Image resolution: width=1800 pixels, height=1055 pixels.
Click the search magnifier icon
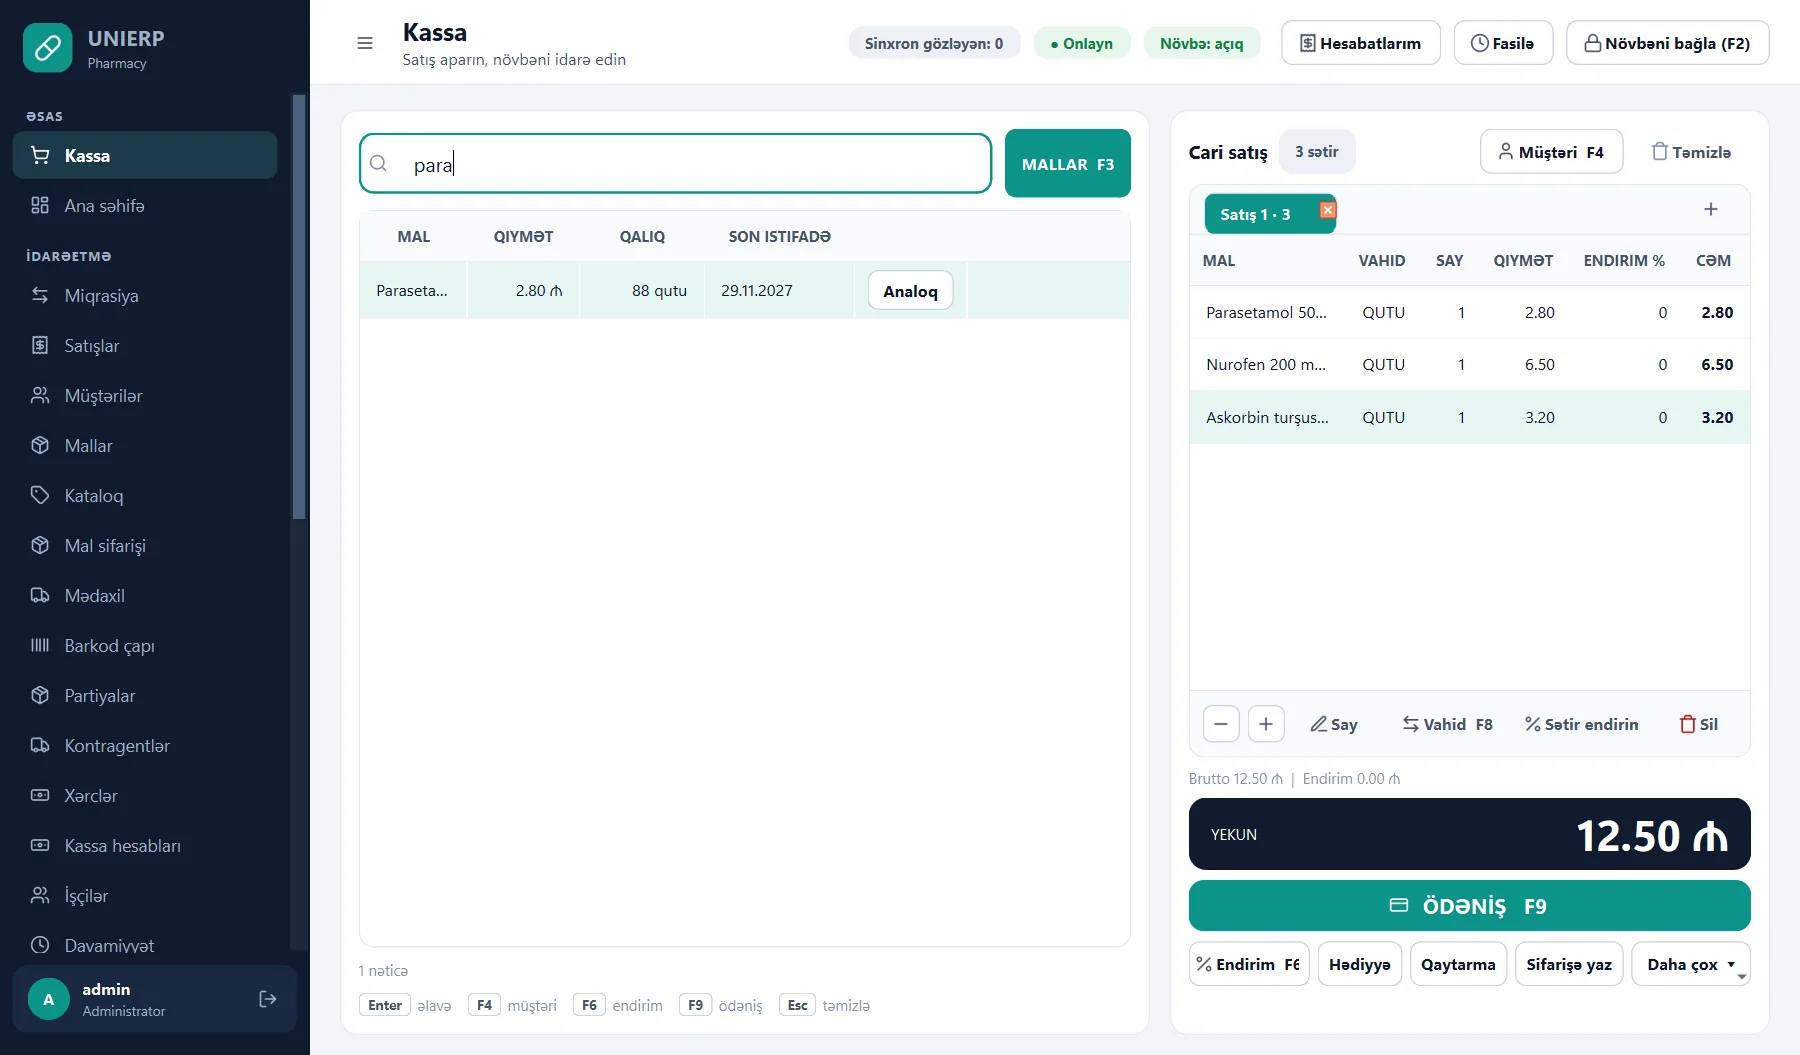(x=379, y=164)
